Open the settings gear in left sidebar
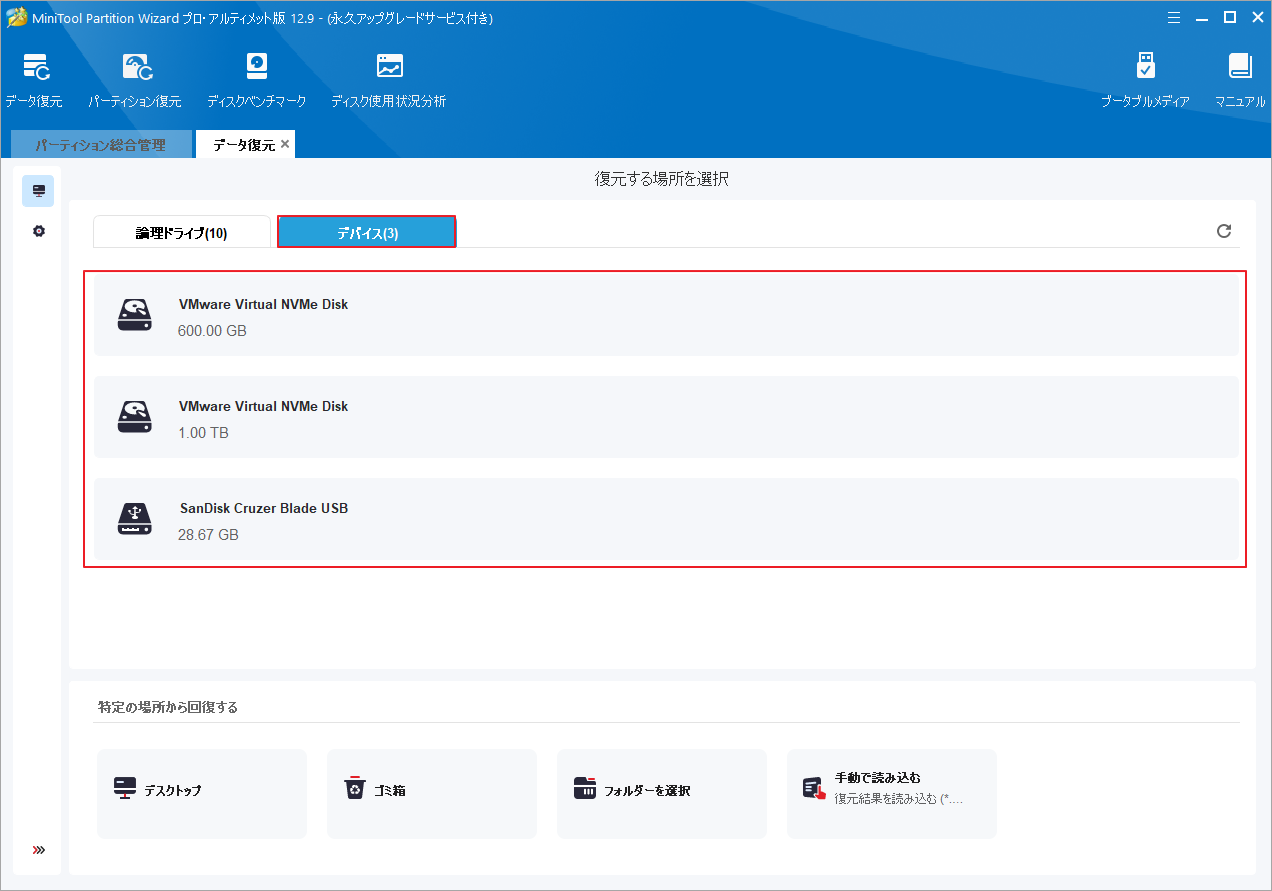1272x891 pixels. click(x=38, y=231)
